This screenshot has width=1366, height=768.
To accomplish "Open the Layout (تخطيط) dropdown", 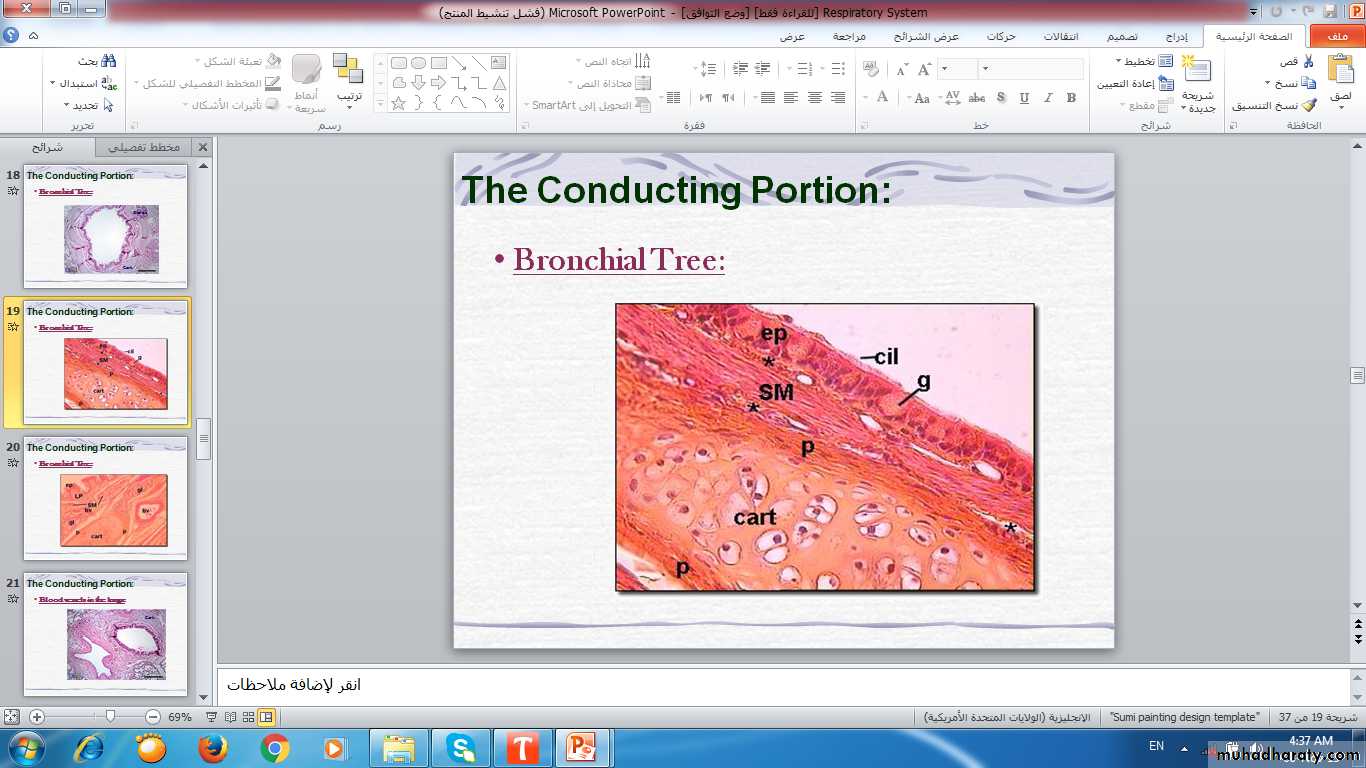I will pyautogui.click(x=1141, y=61).
